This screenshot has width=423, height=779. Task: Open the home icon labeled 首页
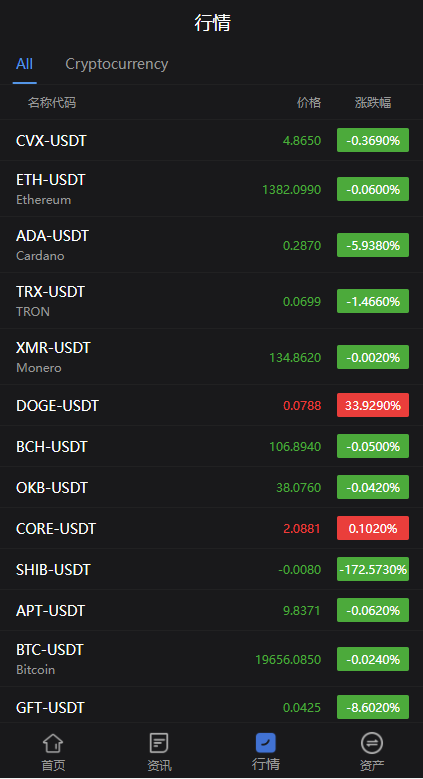(53, 743)
